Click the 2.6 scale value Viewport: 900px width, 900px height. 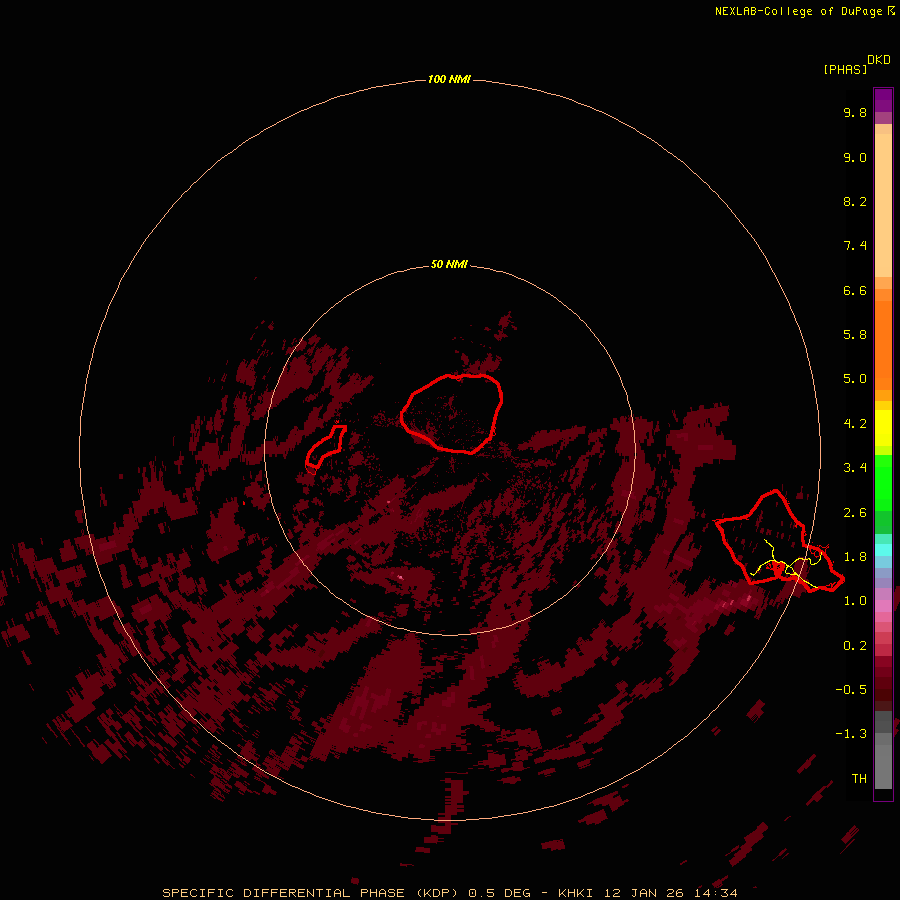click(x=855, y=513)
